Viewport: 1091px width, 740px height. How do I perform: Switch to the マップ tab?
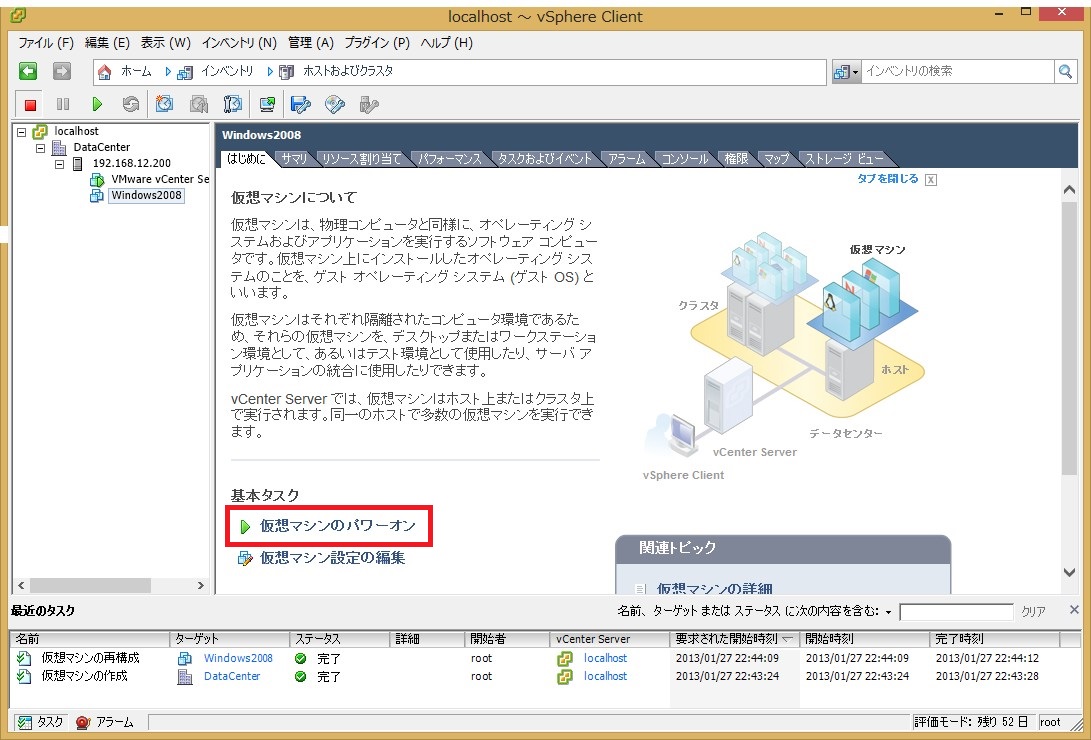[777, 159]
